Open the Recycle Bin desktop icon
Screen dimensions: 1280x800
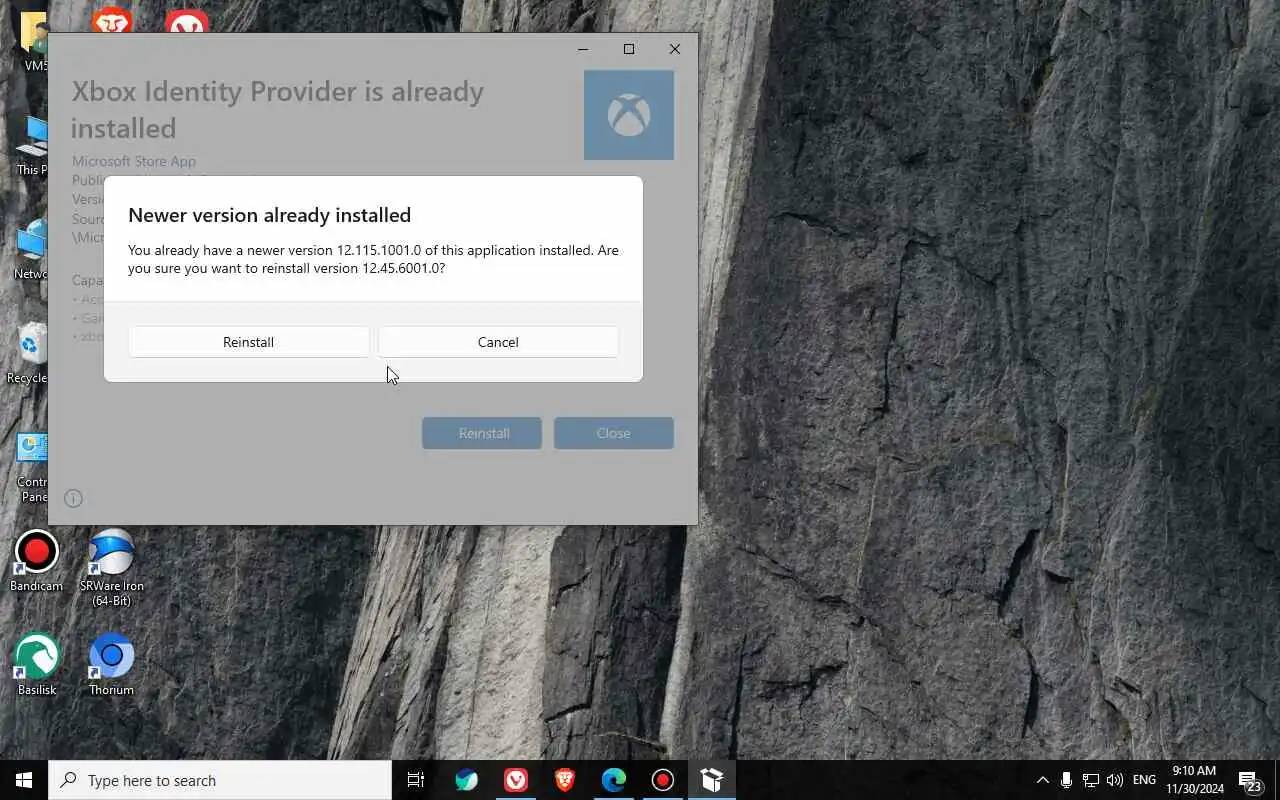[28, 353]
